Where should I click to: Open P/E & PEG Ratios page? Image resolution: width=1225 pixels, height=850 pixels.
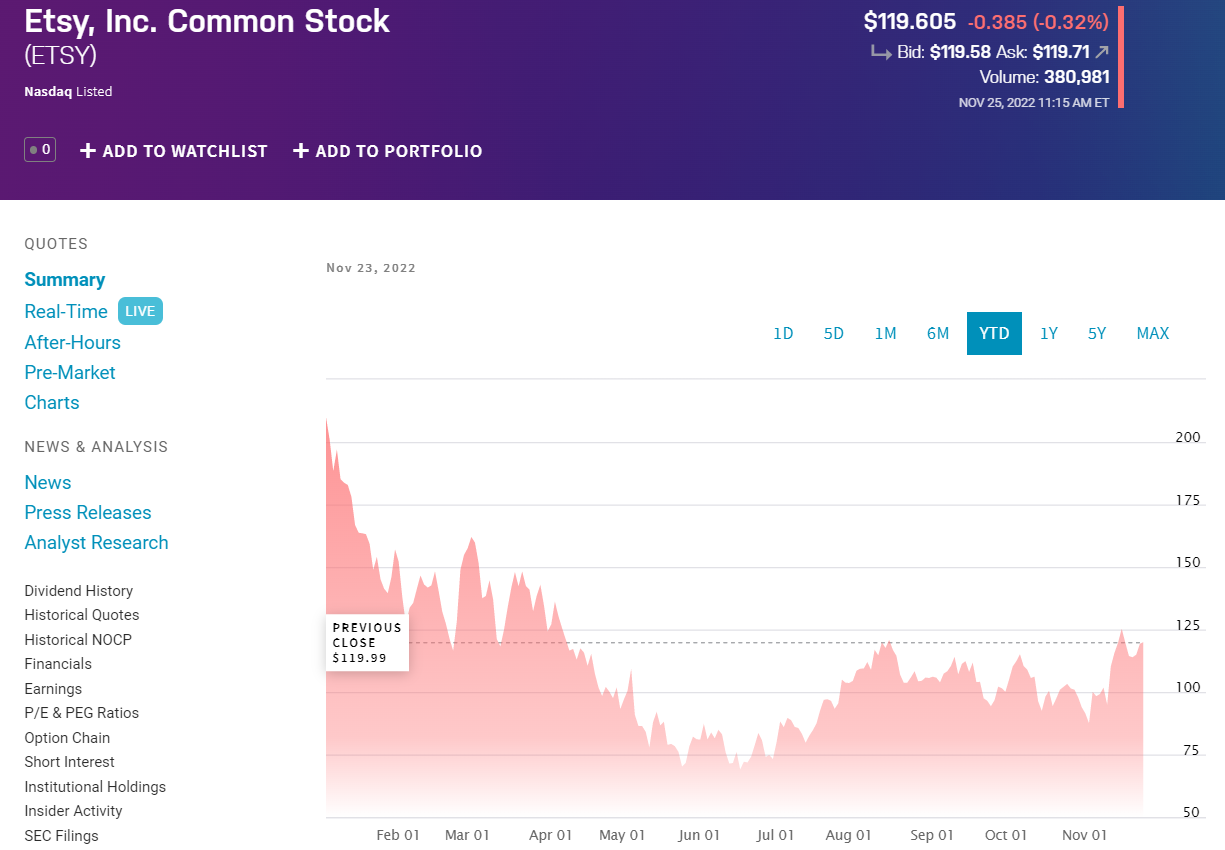(82, 713)
